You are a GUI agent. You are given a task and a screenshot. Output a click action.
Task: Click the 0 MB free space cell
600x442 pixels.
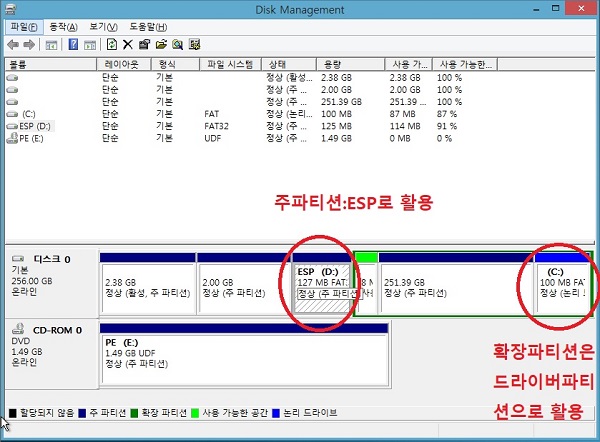400,139
